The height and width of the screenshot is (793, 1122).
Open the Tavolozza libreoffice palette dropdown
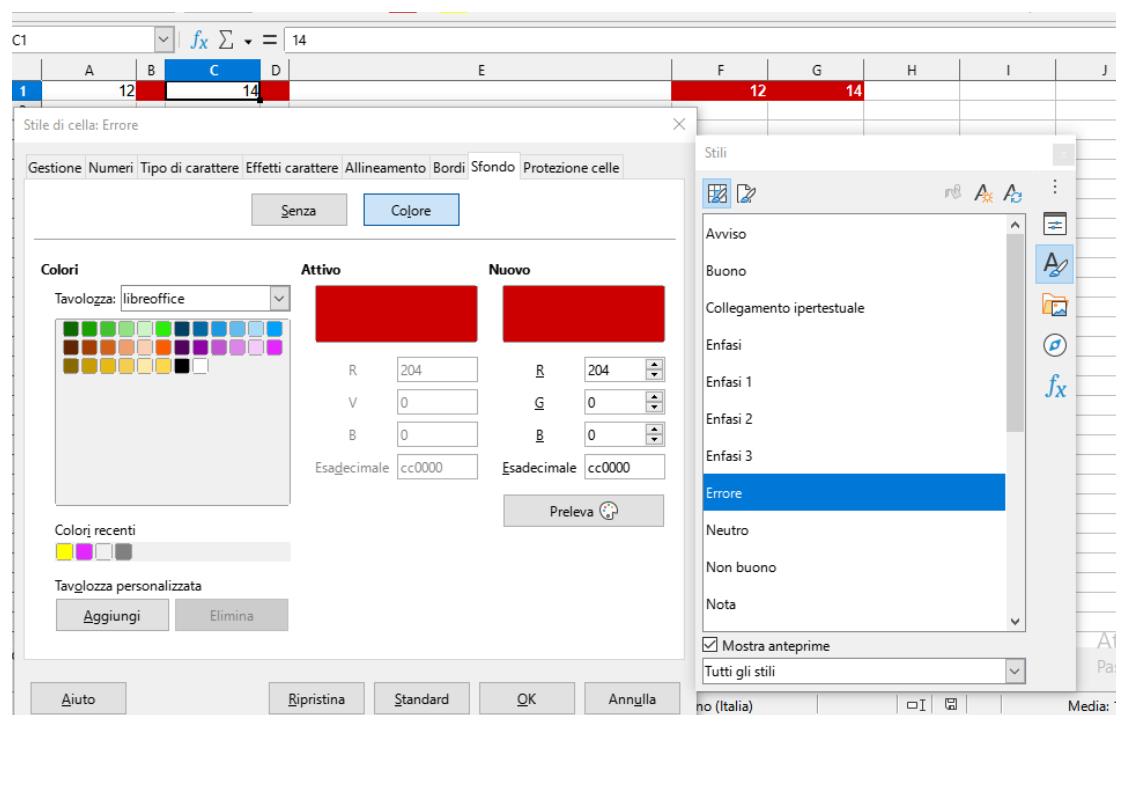click(x=280, y=298)
